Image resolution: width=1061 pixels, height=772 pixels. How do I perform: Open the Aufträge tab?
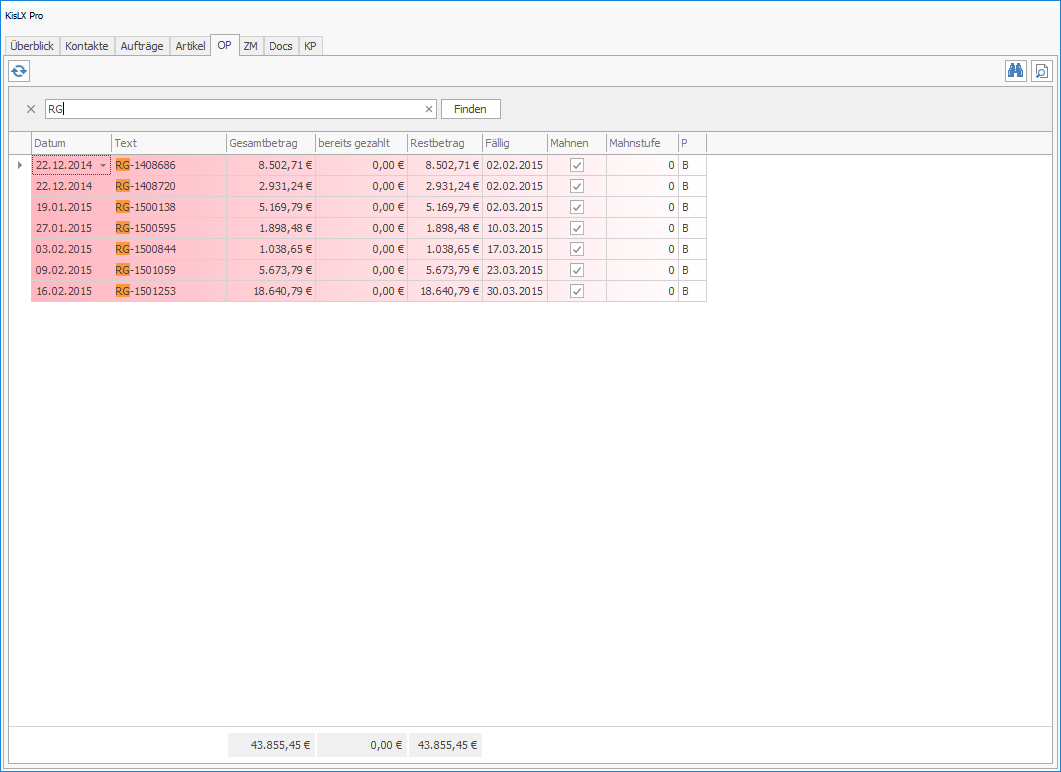(141, 46)
